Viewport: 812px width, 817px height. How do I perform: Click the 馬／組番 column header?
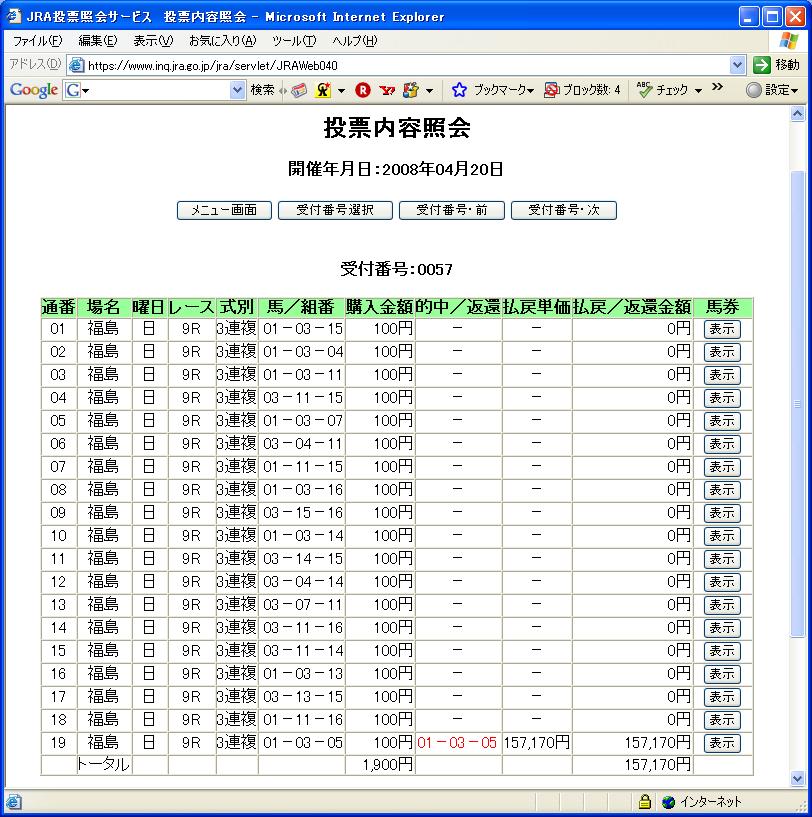click(x=301, y=307)
